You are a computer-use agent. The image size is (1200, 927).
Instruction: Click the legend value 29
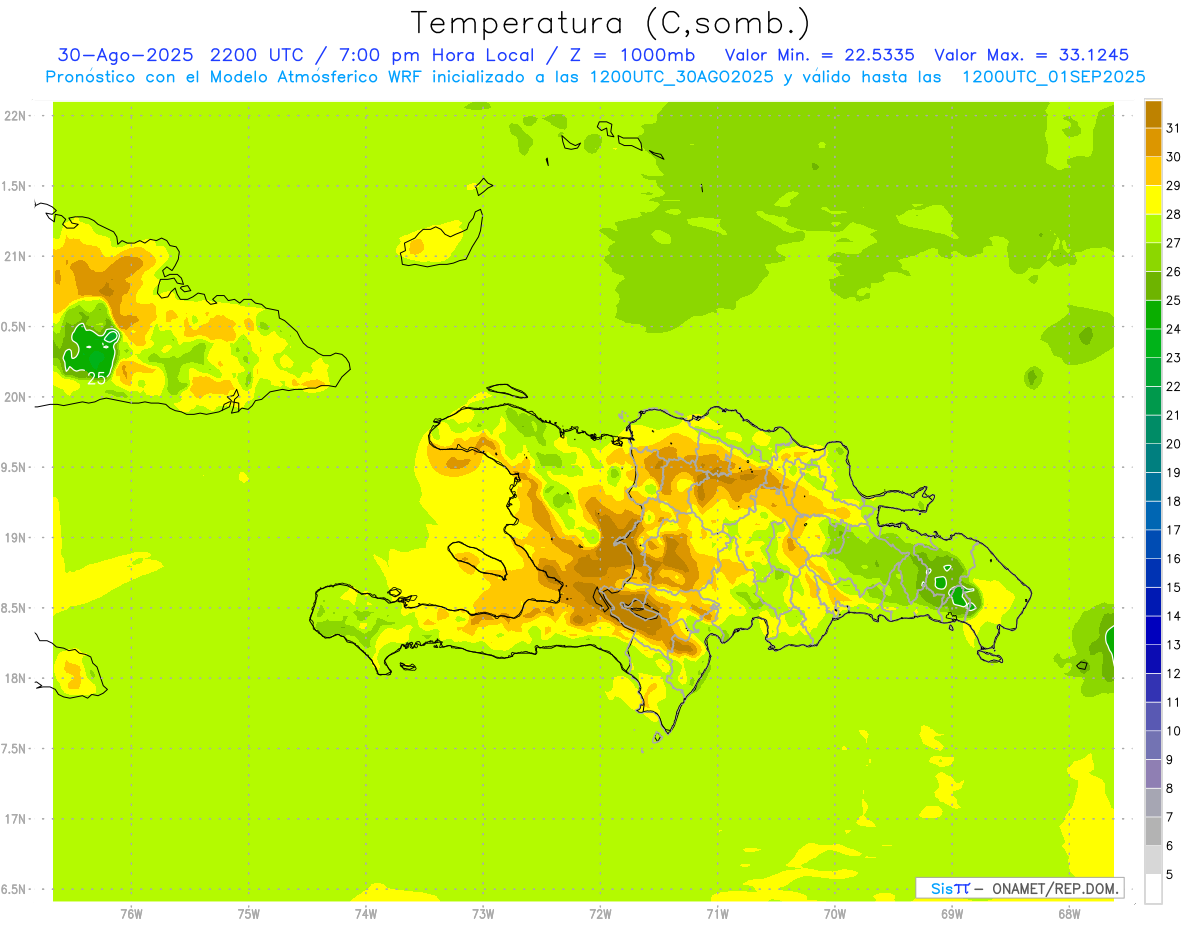(1174, 185)
